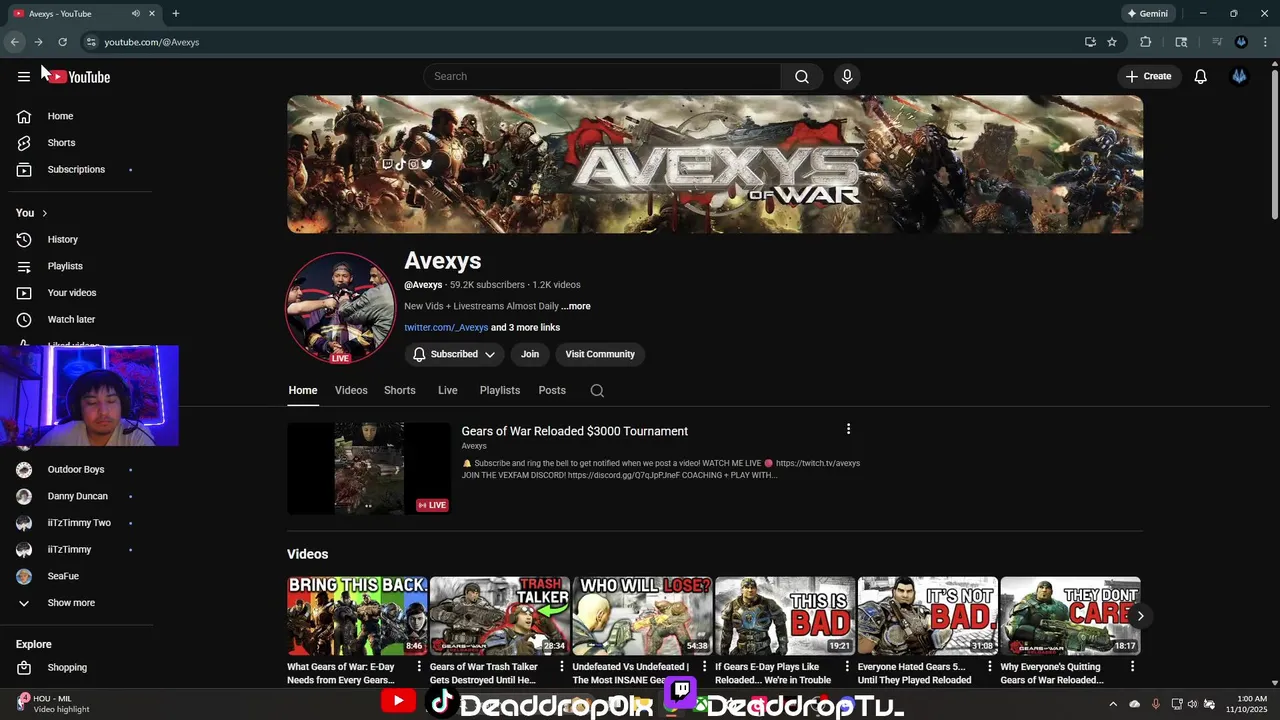Open the WHO WILL LOSE video thumbnail
The image size is (1280, 720).
(642, 616)
